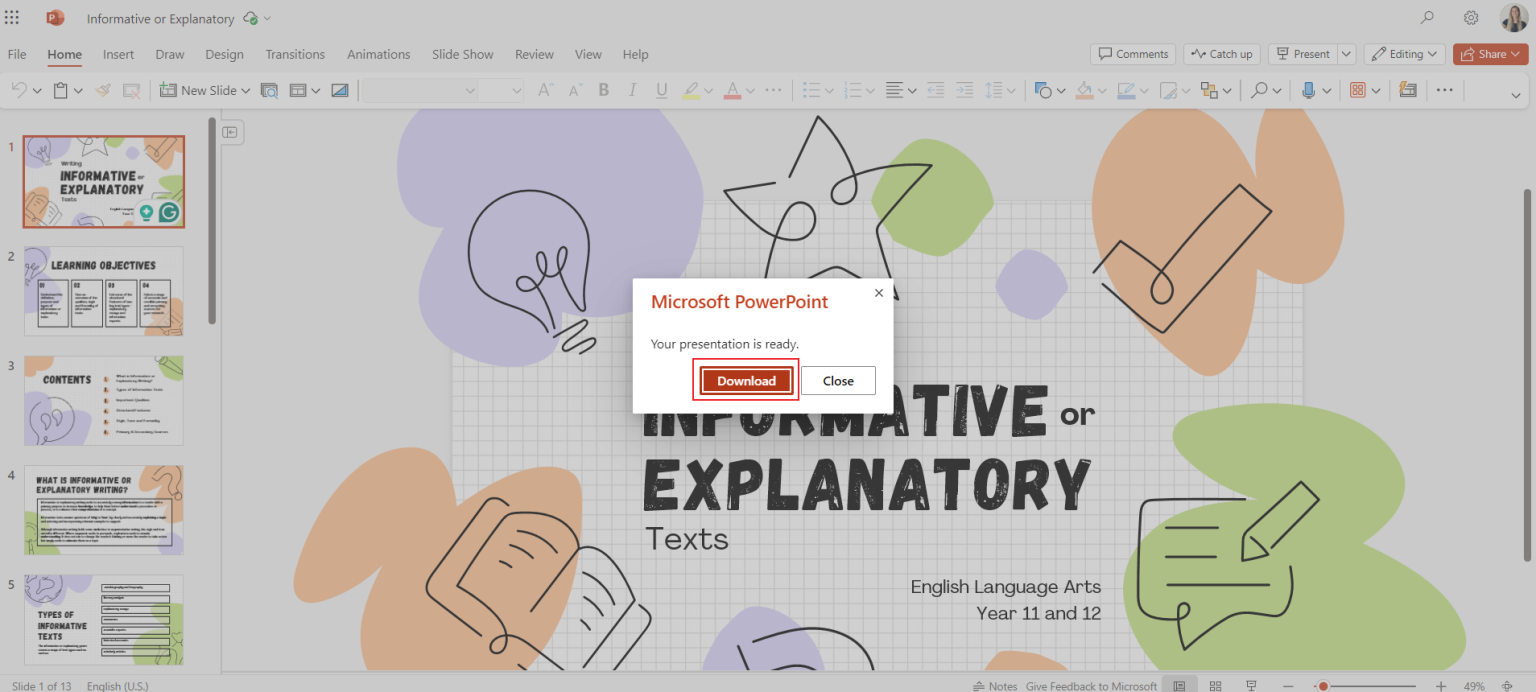Open the Find tool
The height and width of the screenshot is (692, 1536).
(1261, 90)
